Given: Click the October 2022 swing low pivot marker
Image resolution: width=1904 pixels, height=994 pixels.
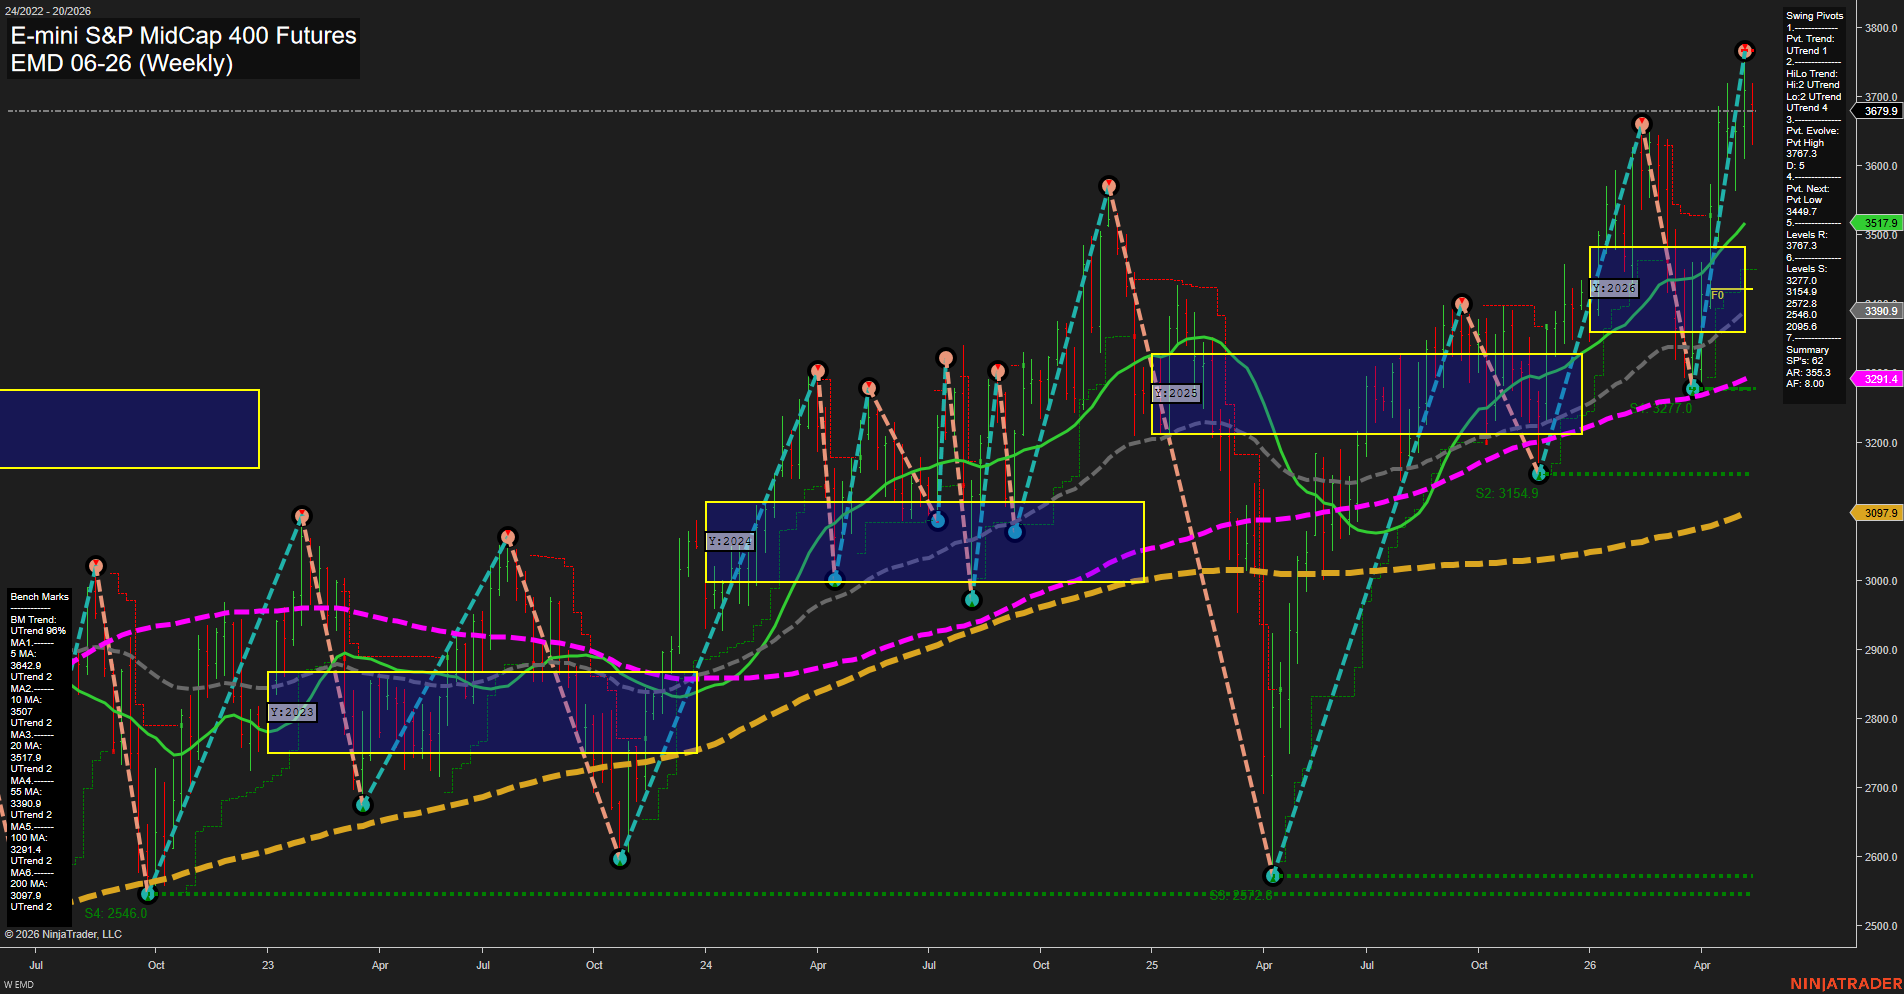Looking at the screenshot, I should (x=148, y=893).
